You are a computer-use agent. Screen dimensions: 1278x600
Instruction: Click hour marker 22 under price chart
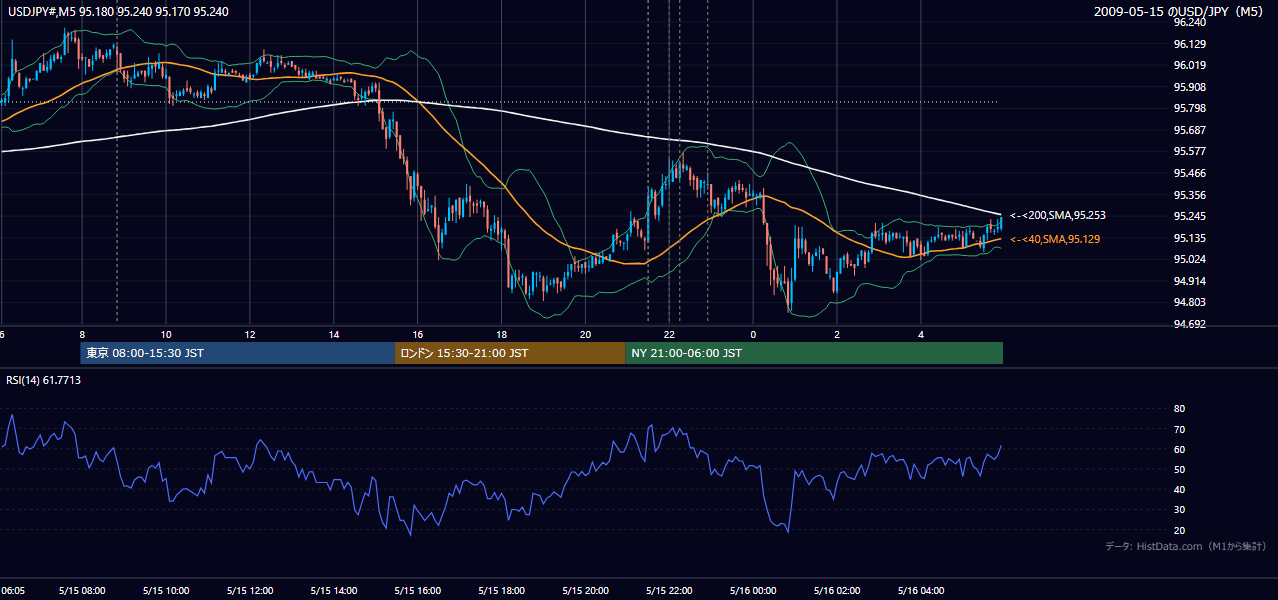670,334
